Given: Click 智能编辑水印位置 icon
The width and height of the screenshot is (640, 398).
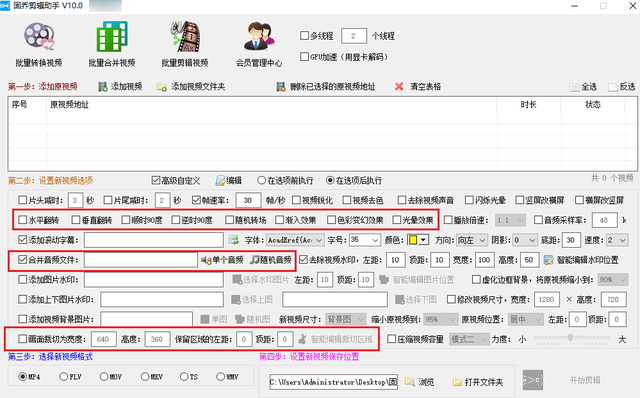Looking at the screenshot, I should pos(549,260).
